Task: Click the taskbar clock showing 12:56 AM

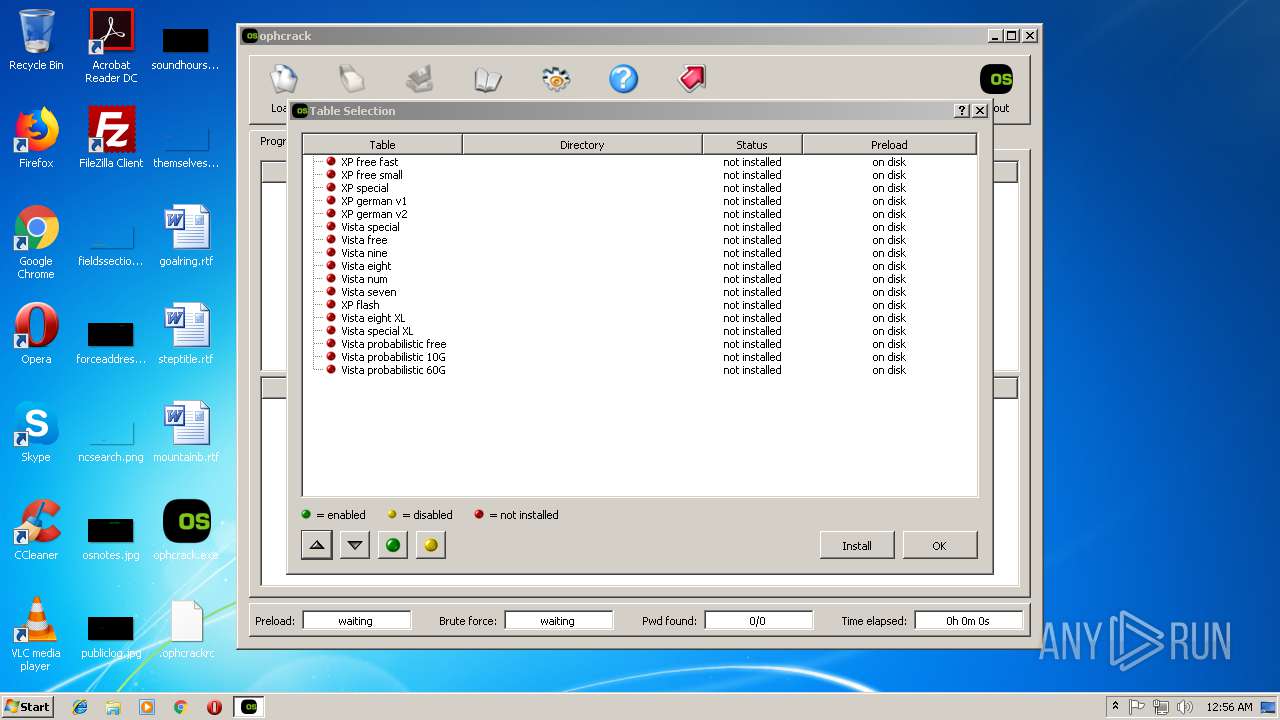Action: coord(1229,707)
